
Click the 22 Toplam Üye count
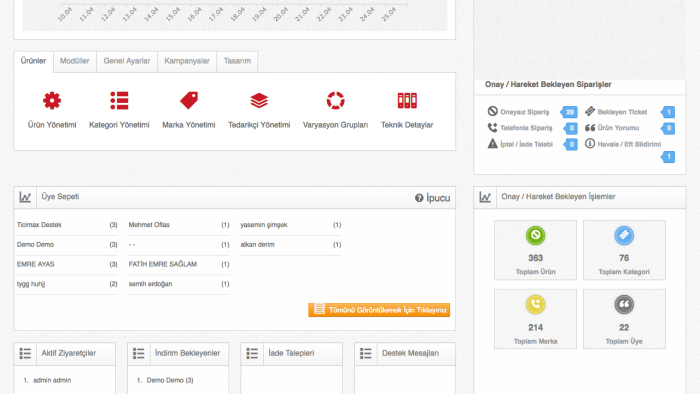point(624,328)
